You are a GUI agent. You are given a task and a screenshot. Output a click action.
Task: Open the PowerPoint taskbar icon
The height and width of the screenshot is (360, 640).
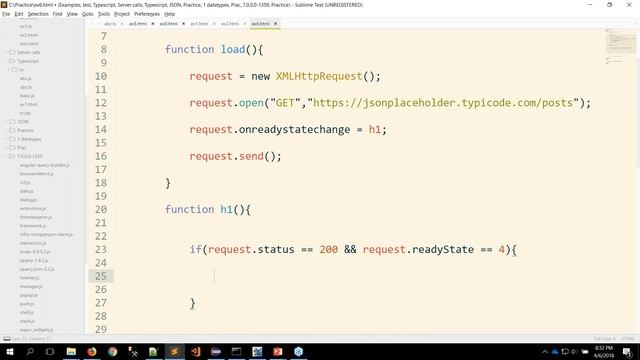tap(278, 351)
